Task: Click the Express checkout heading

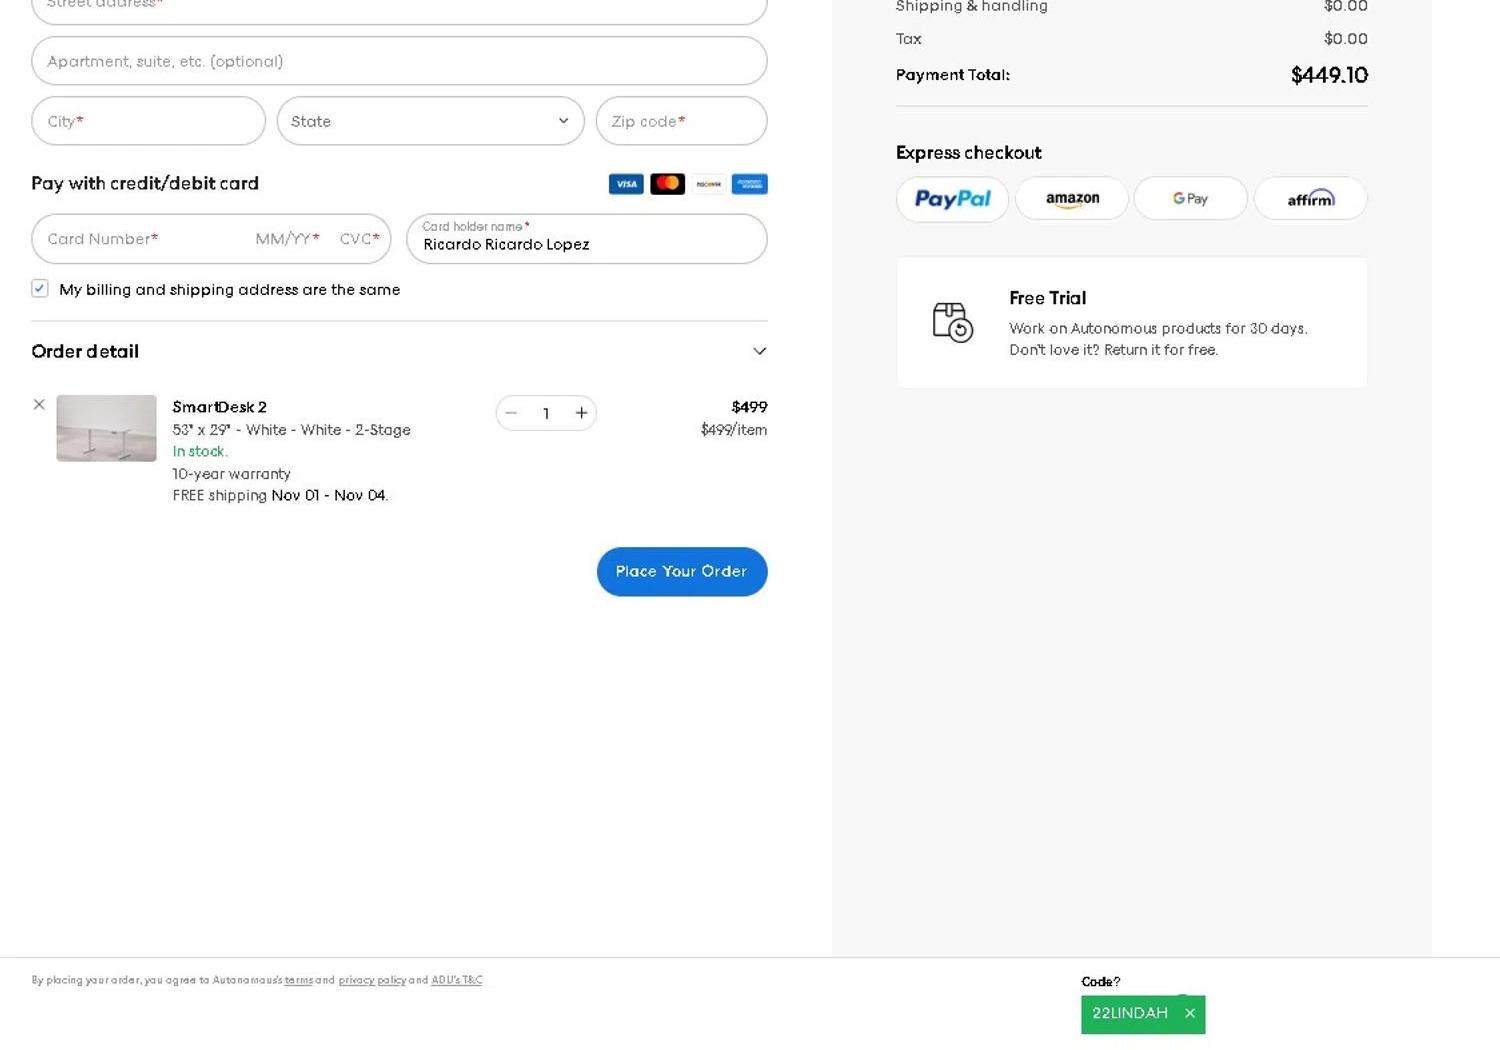Action: click(969, 153)
